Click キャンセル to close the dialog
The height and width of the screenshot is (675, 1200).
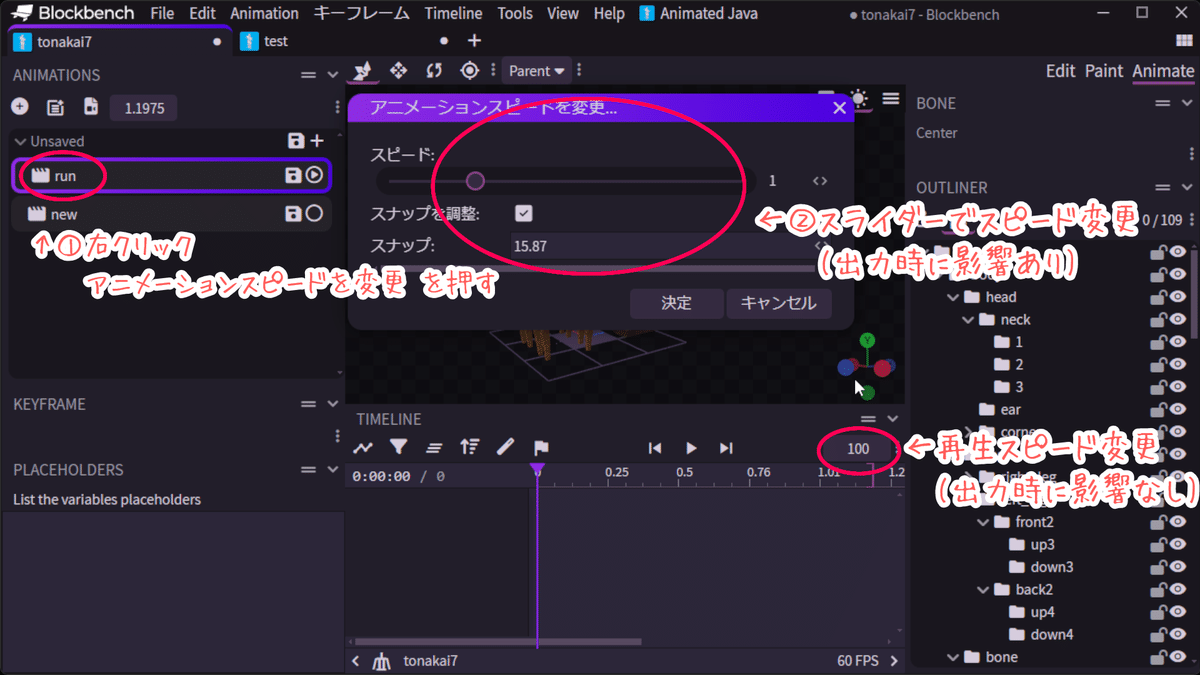[779, 303]
